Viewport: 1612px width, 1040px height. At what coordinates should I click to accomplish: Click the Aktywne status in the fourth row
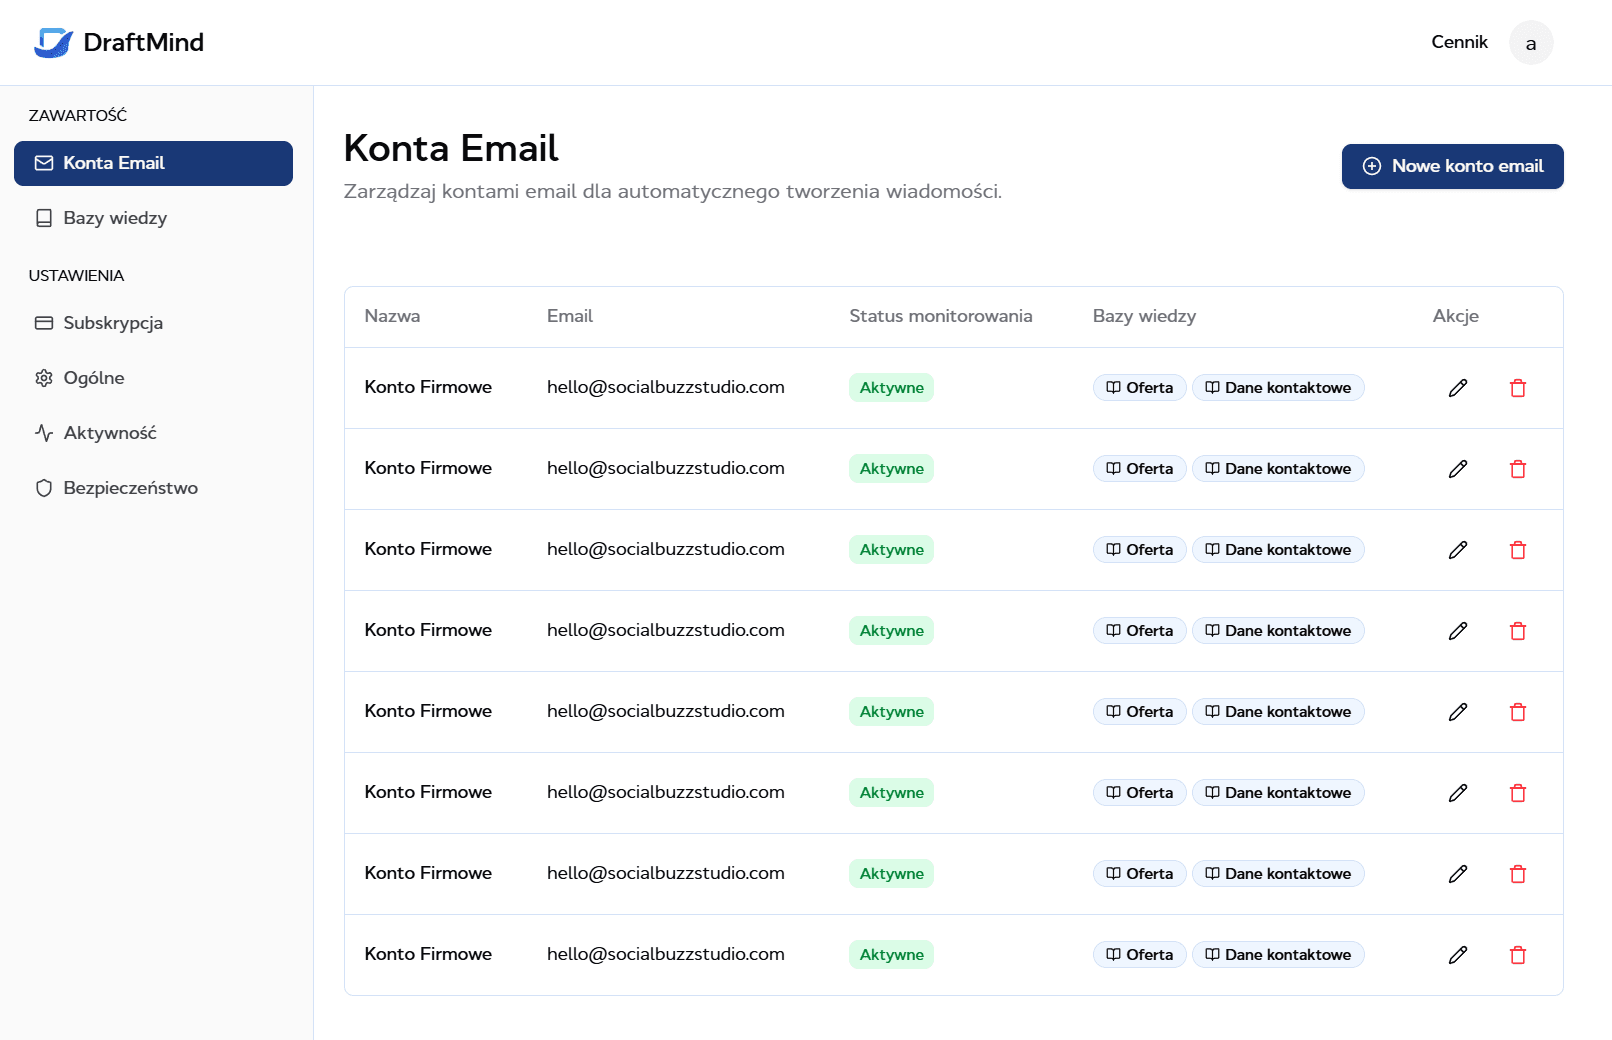pyautogui.click(x=891, y=631)
